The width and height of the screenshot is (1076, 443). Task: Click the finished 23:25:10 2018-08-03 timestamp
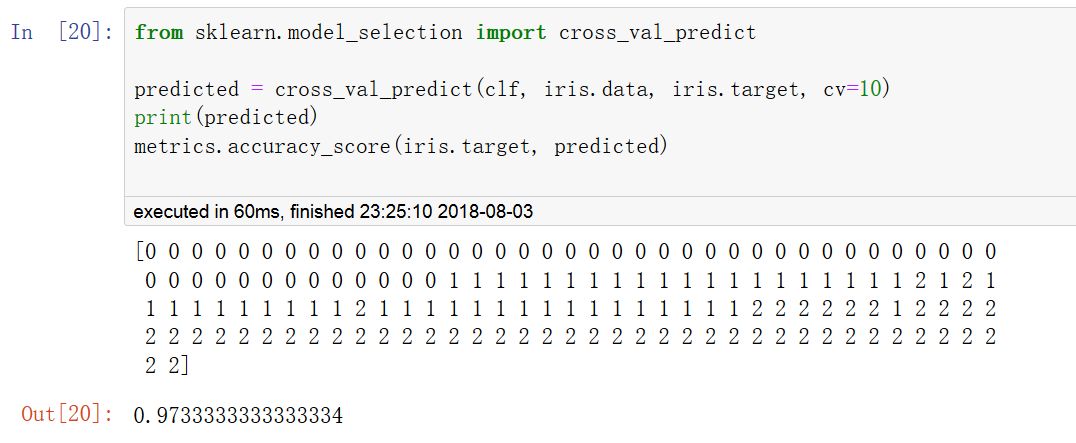[420, 212]
